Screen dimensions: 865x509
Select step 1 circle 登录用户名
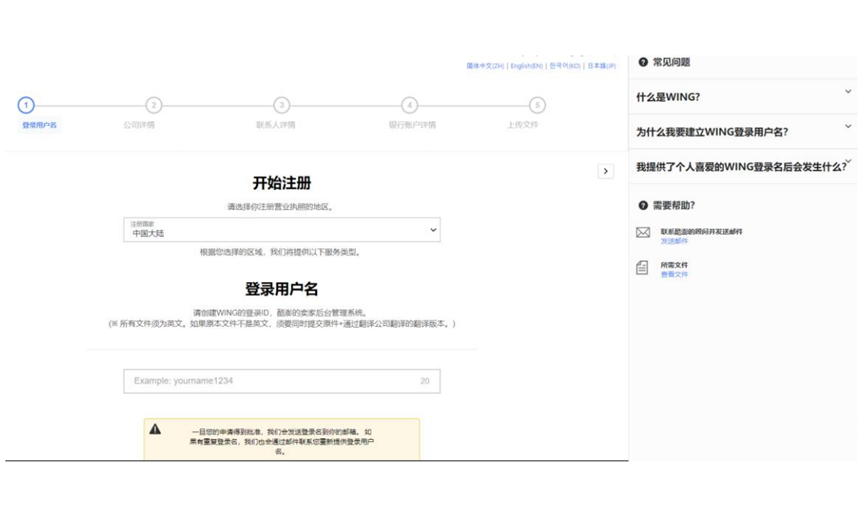point(26,105)
